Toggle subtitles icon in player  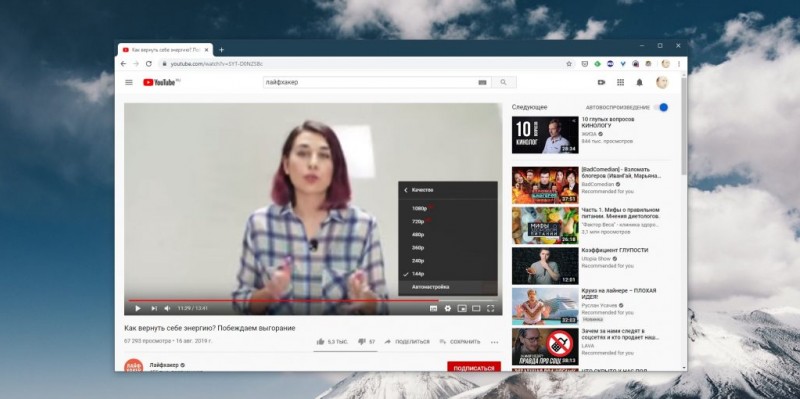[433, 308]
